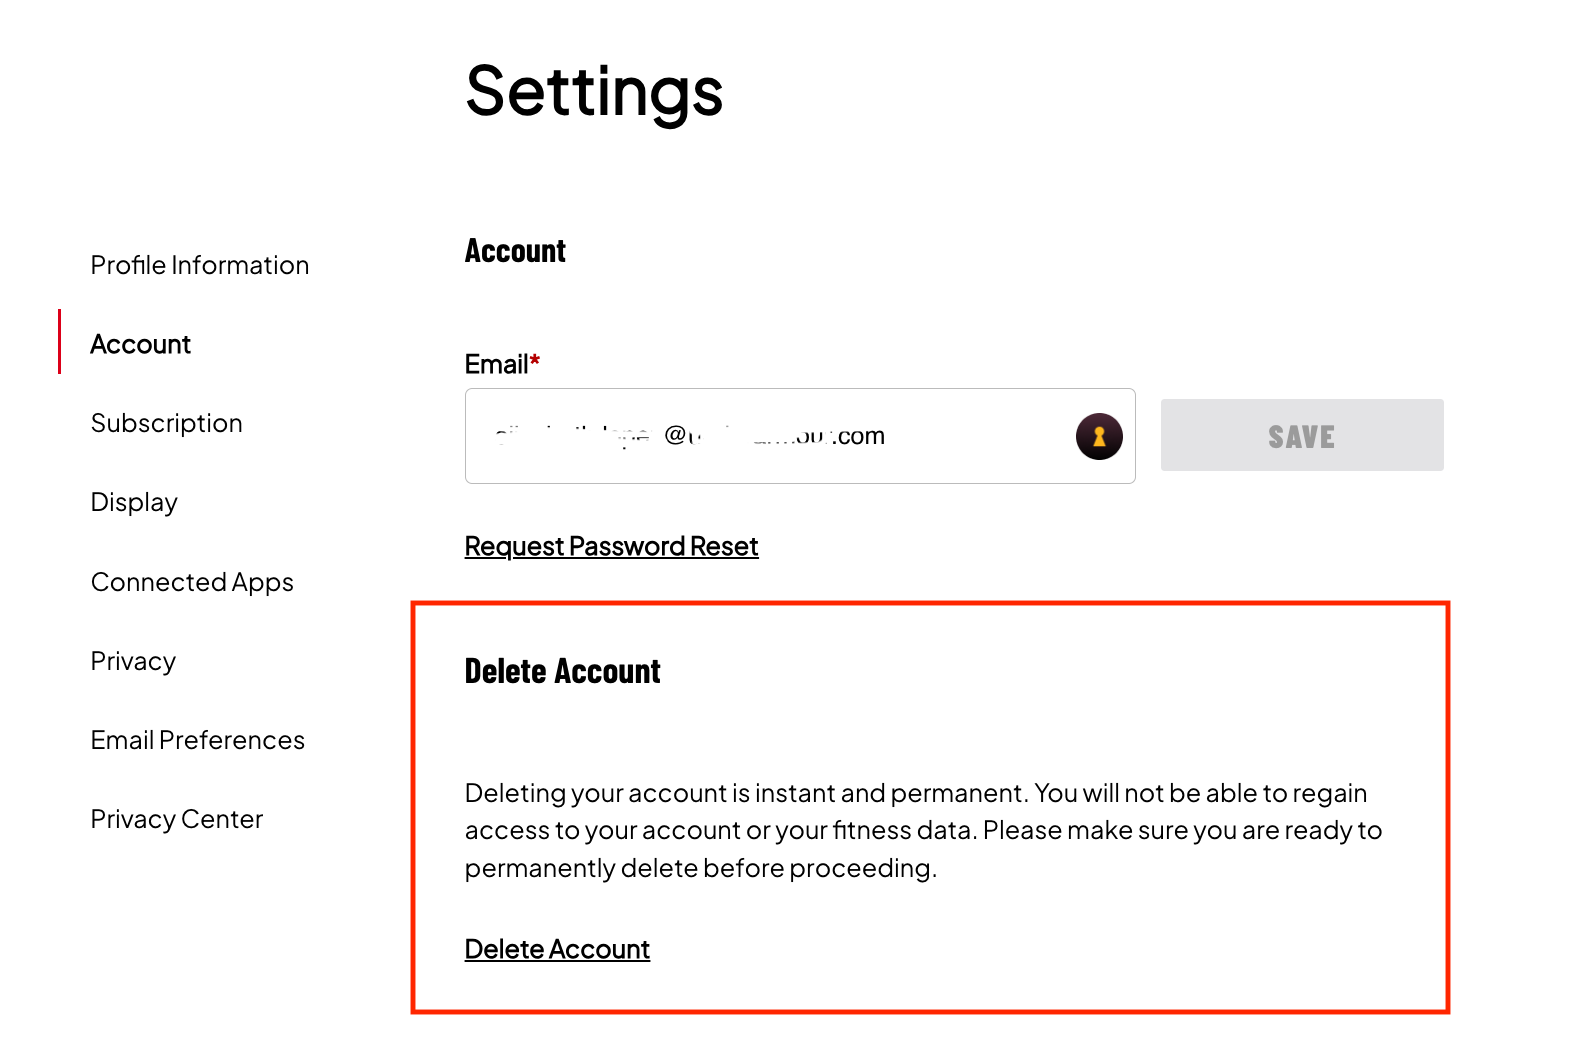1574x1056 pixels.
Task: Switch to Email Preferences
Action: [x=198, y=740]
